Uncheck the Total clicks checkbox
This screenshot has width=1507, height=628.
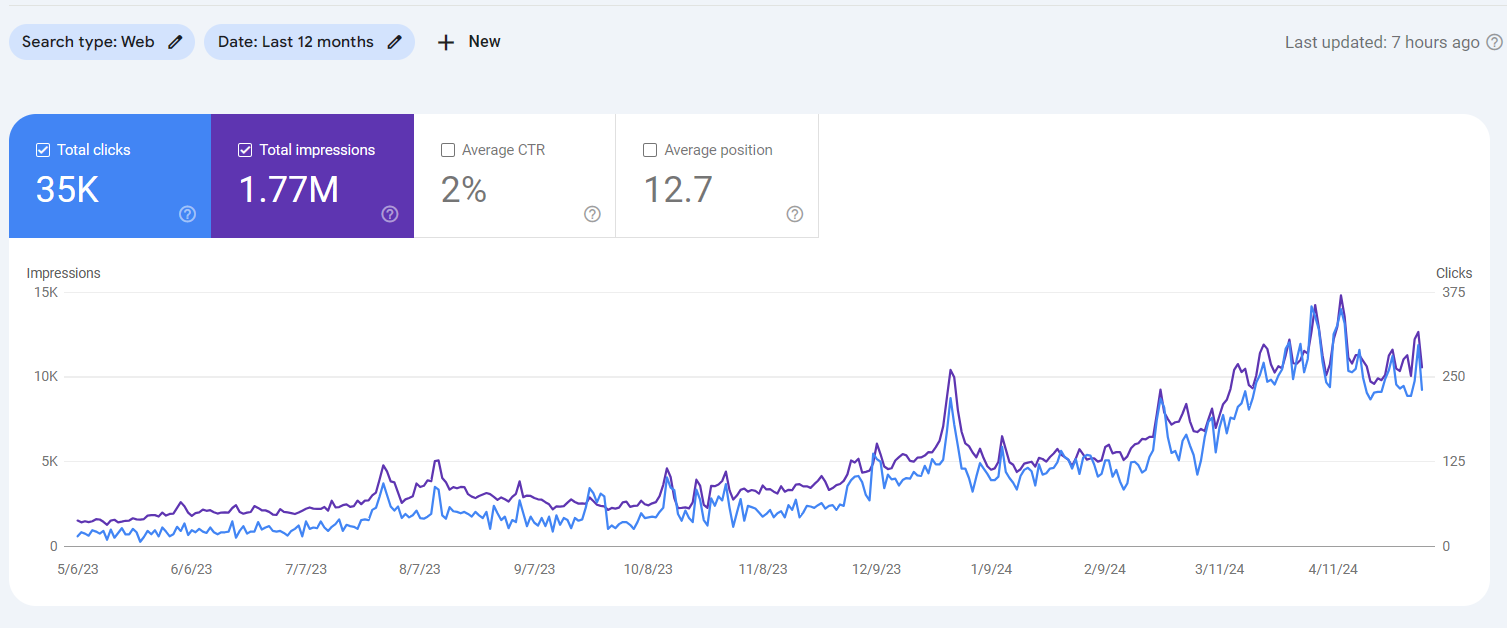(x=42, y=149)
